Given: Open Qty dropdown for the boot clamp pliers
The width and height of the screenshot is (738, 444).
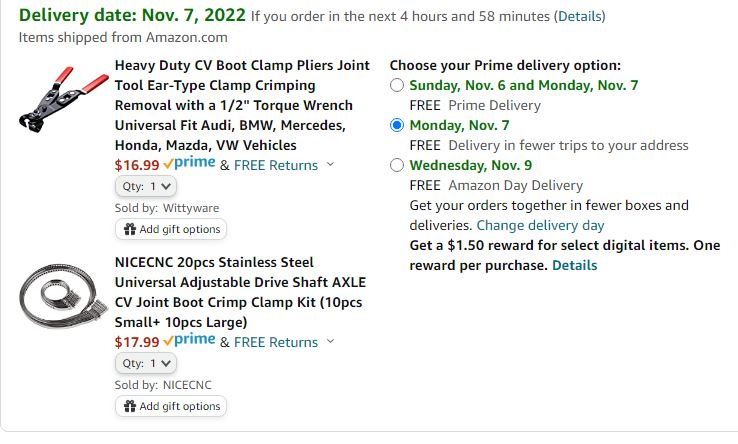Looking at the screenshot, I should [146, 186].
